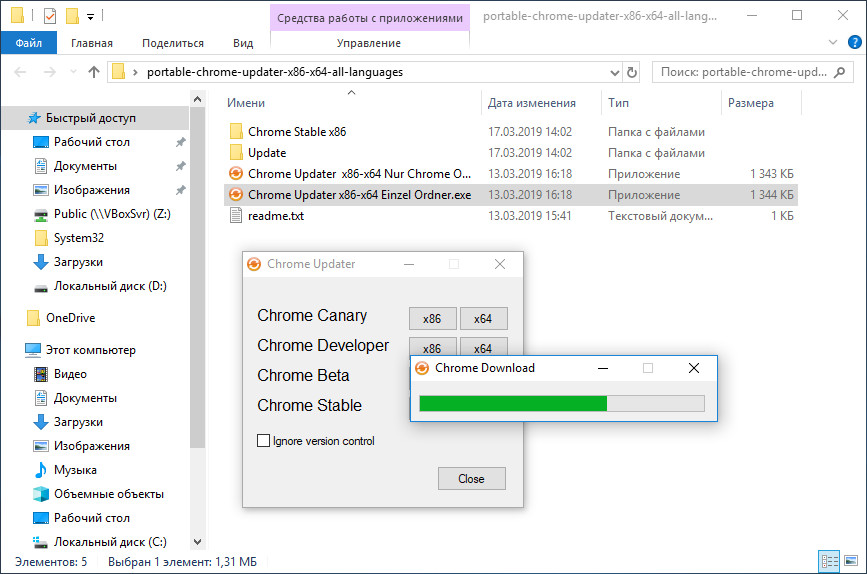
Task: Click Chrome Updater window title icon
Action: (x=254, y=264)
